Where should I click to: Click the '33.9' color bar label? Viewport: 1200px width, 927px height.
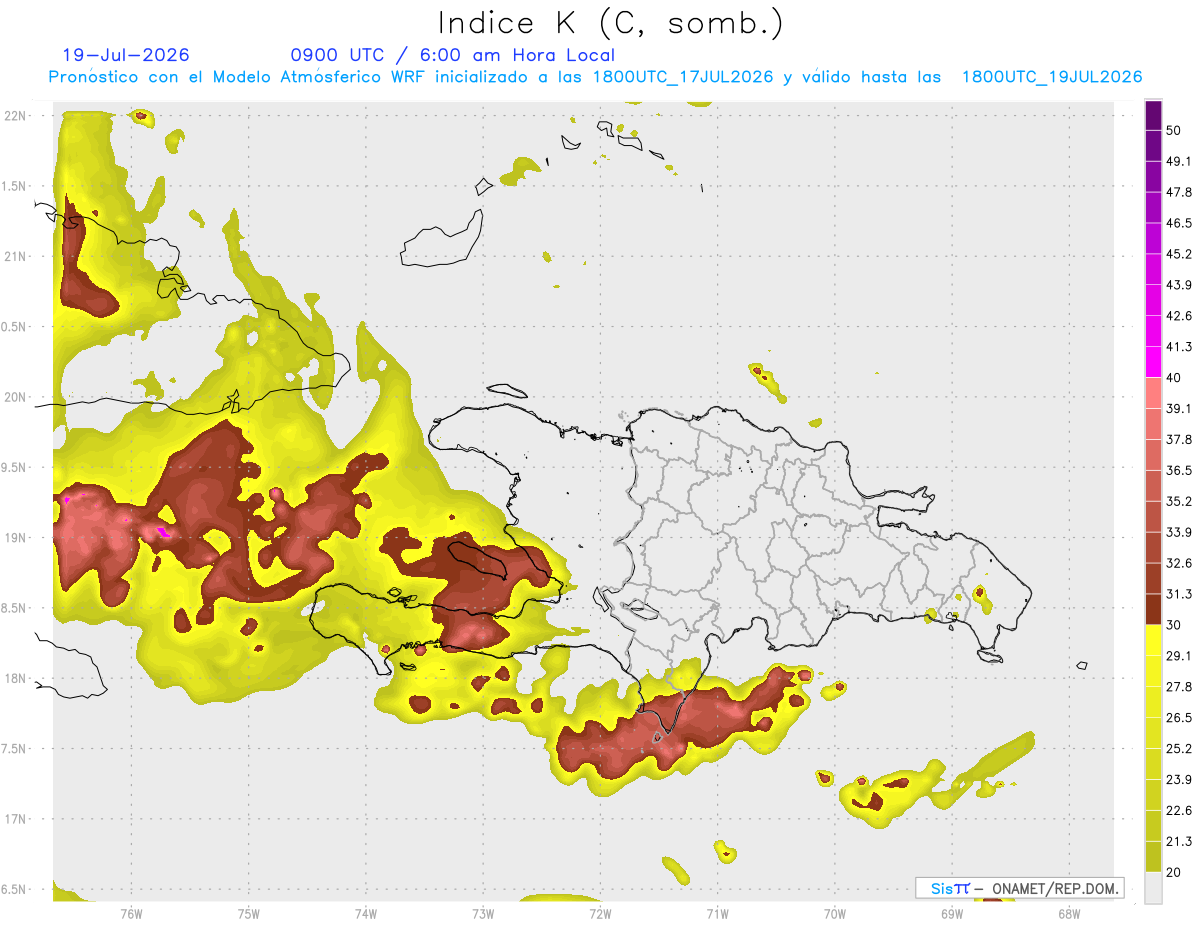pyautogui.click(x=1178, y=532)
